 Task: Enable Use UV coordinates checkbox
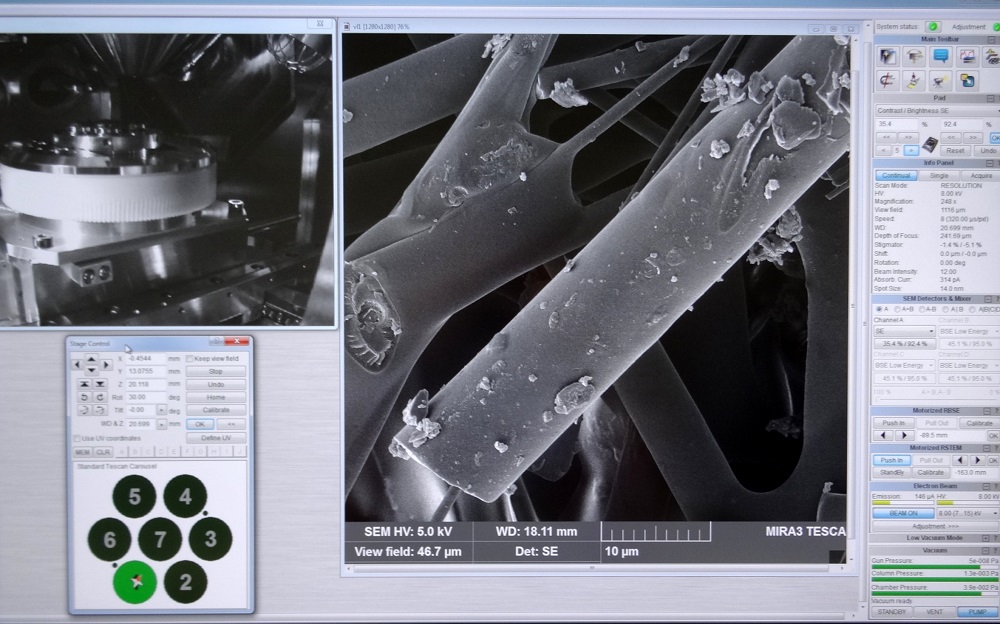coord(78,438)
